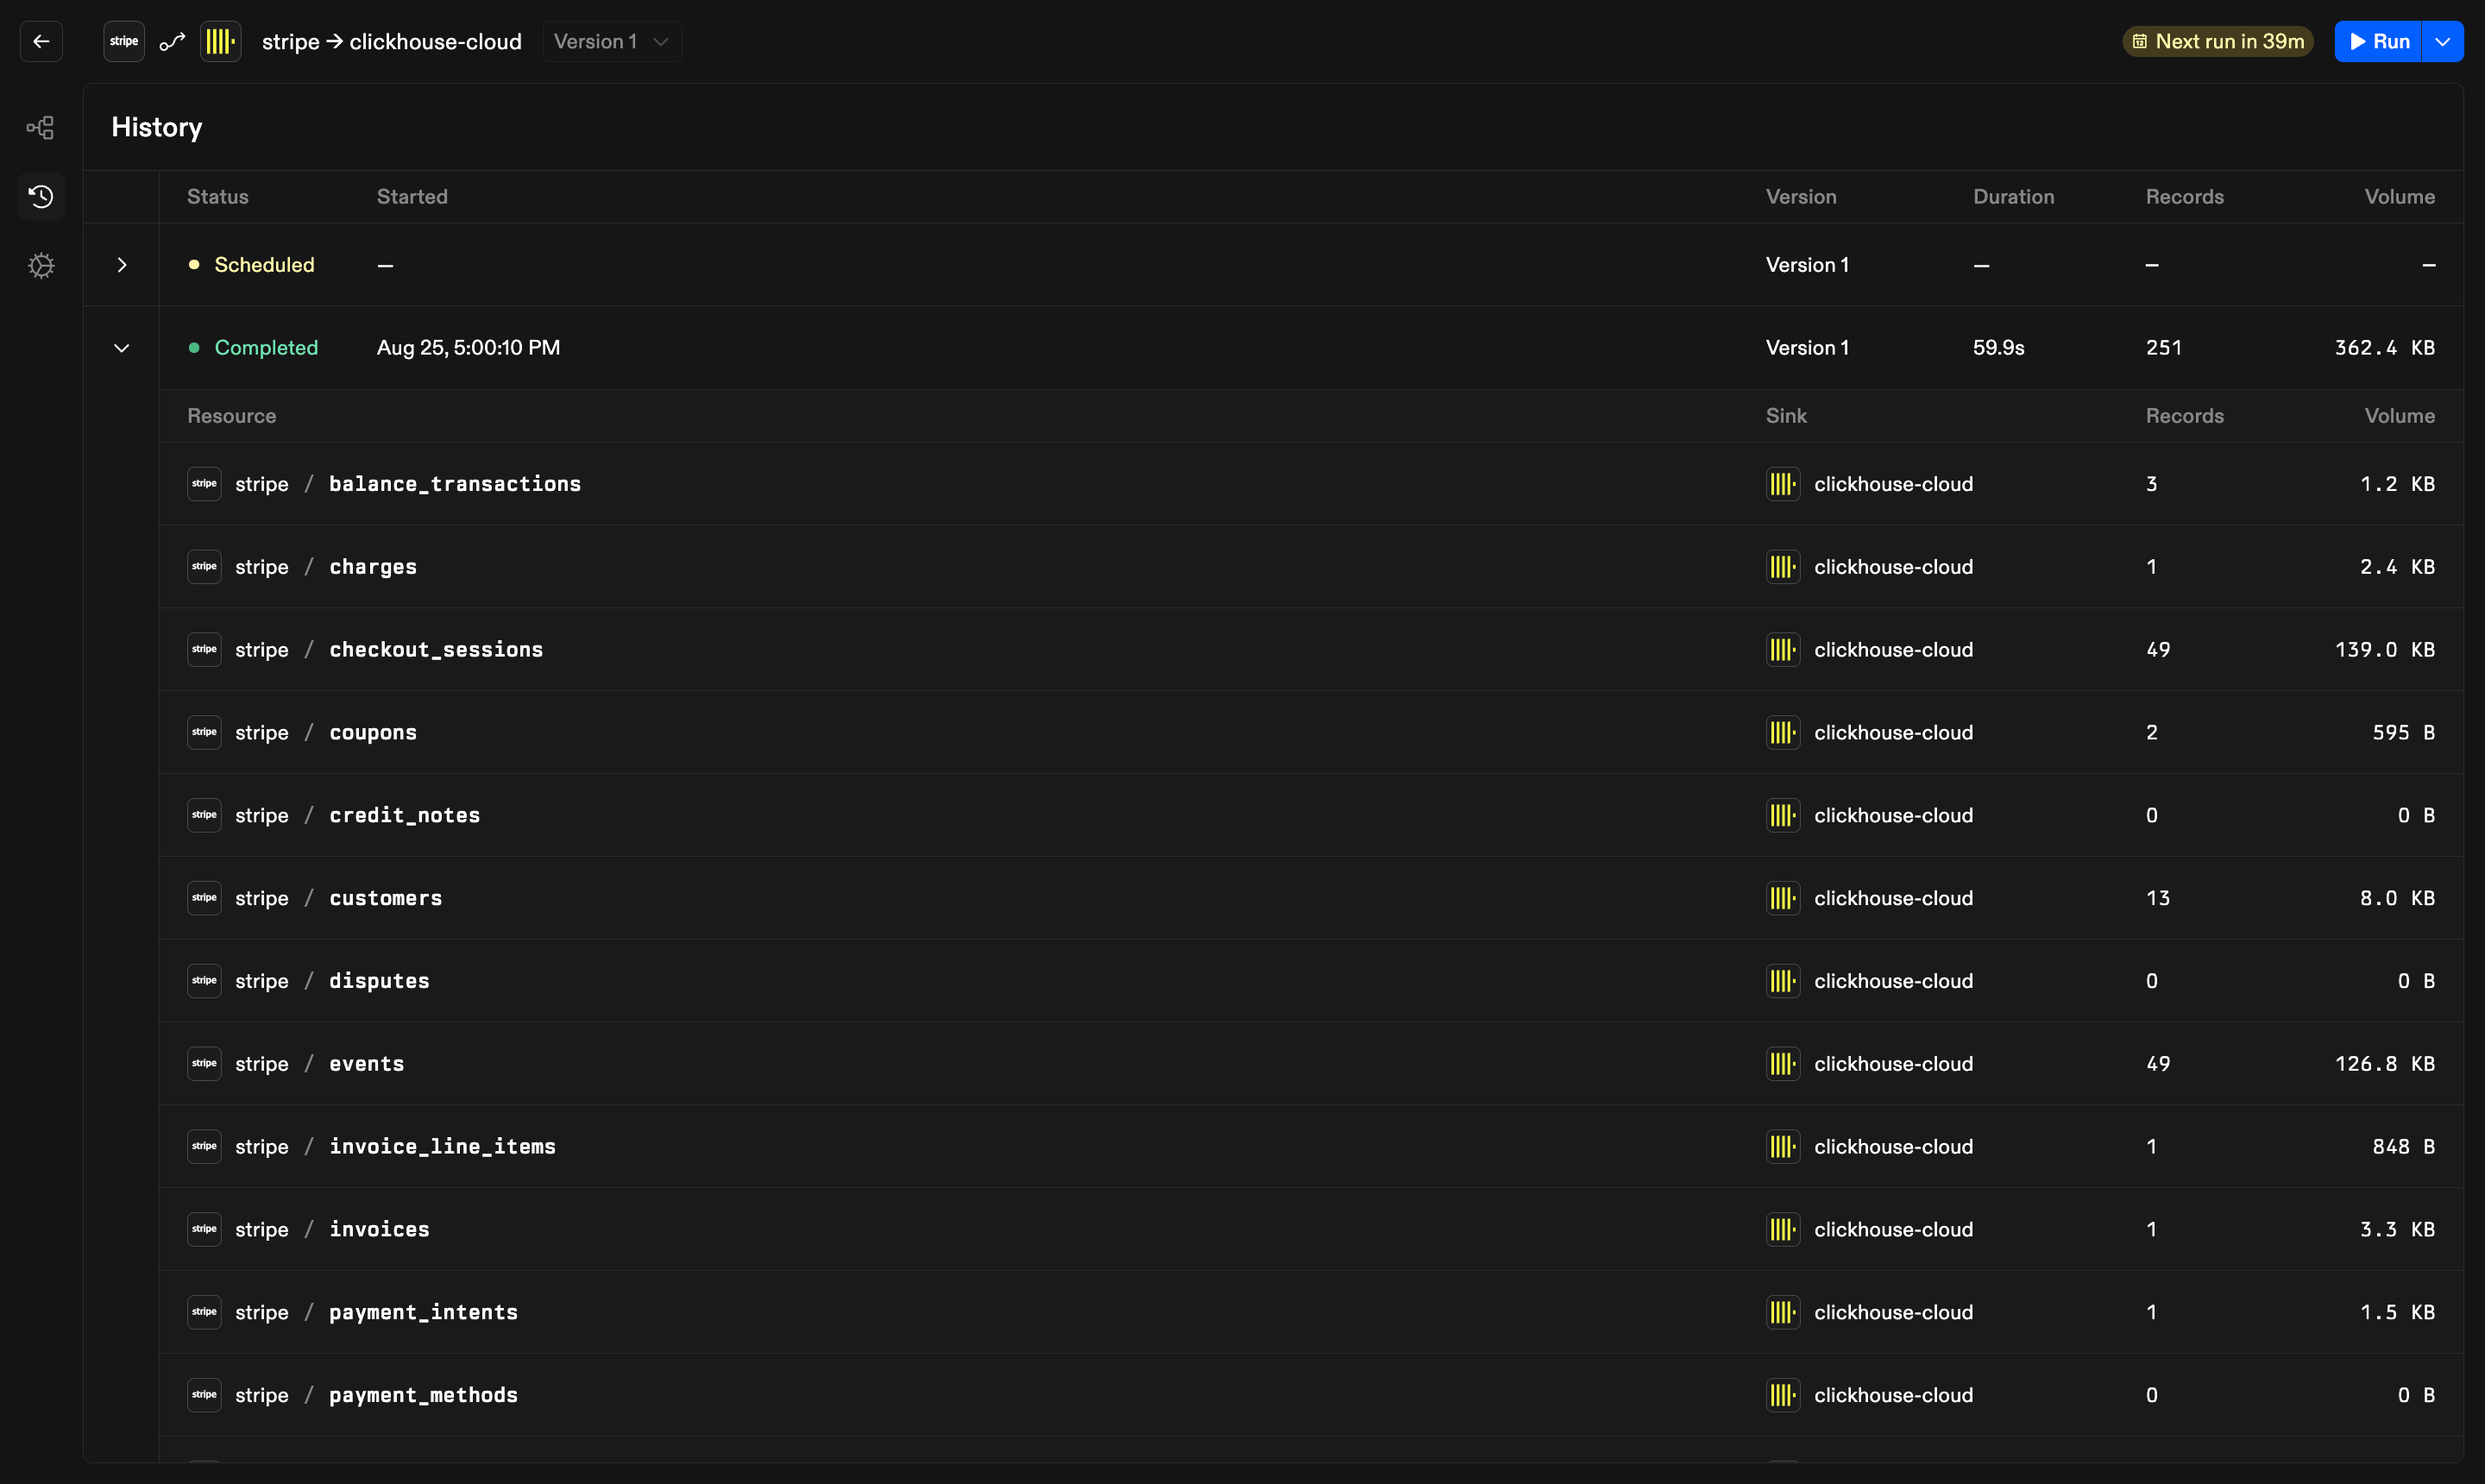This screenshot has height=1484, width=2485.
Task: Collapse the Completed run row
Action: [122, 348]
